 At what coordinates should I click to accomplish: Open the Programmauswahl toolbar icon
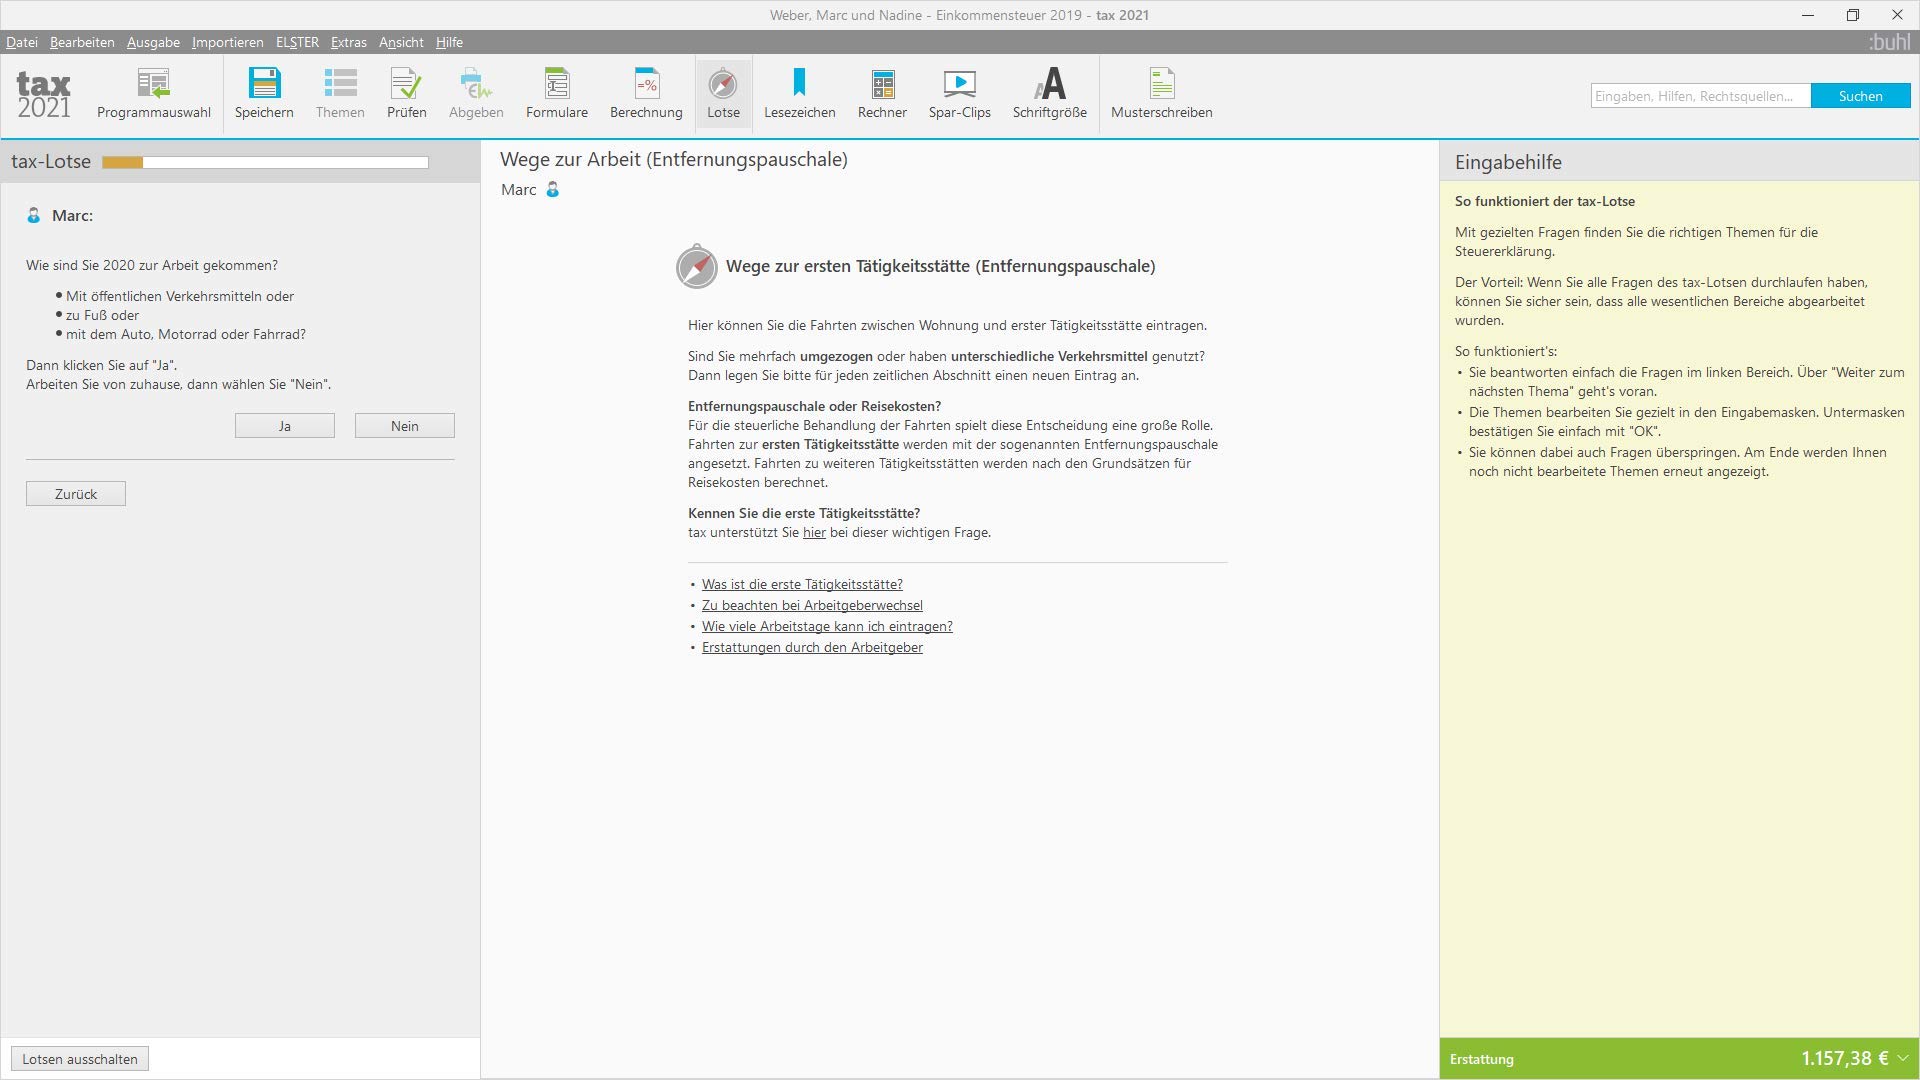click(154, 93)
